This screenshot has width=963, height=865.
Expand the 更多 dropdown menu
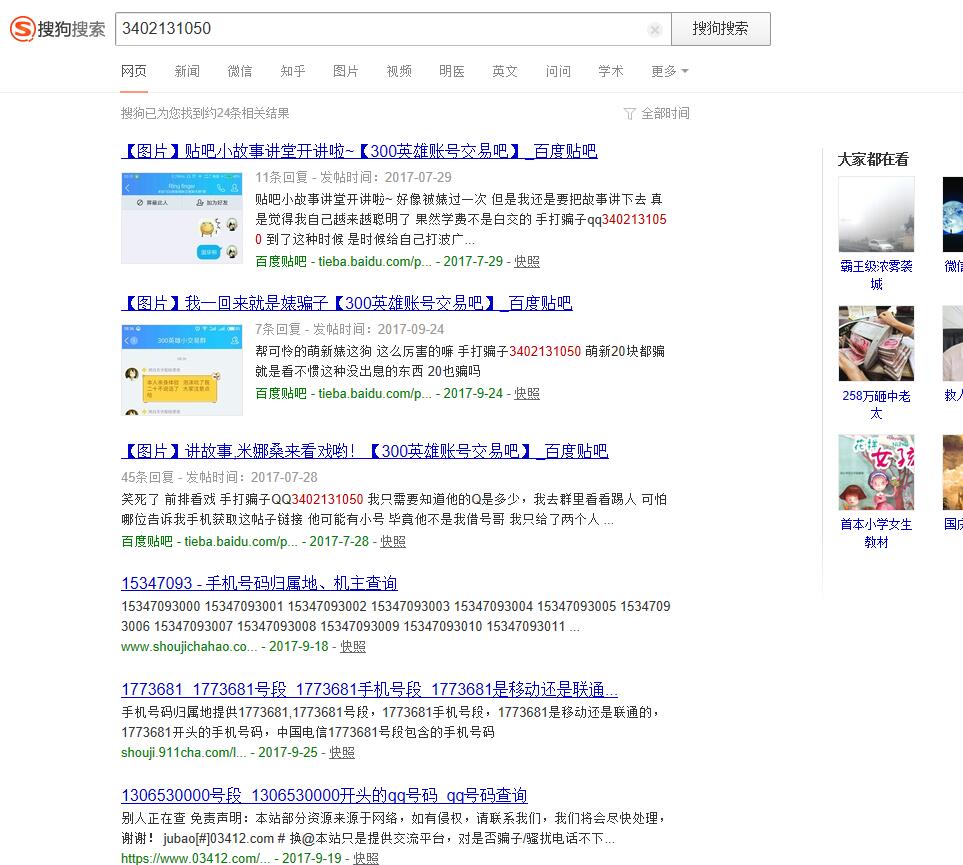coord(669,71)
